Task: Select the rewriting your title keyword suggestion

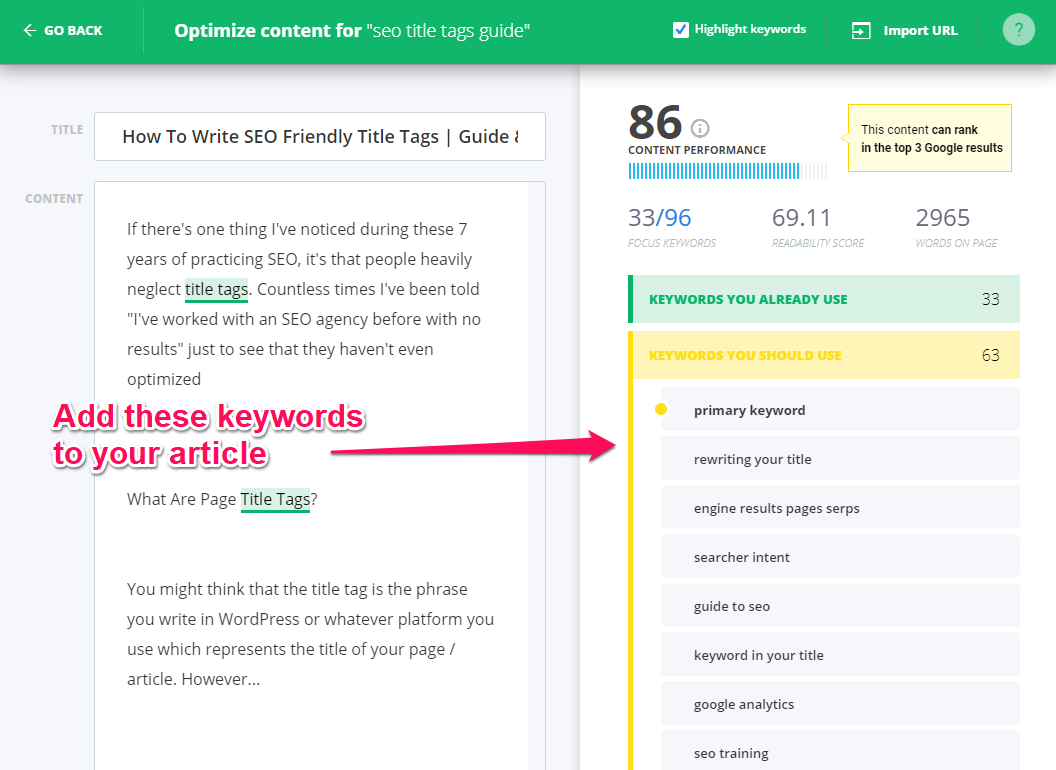Action: 840,458
